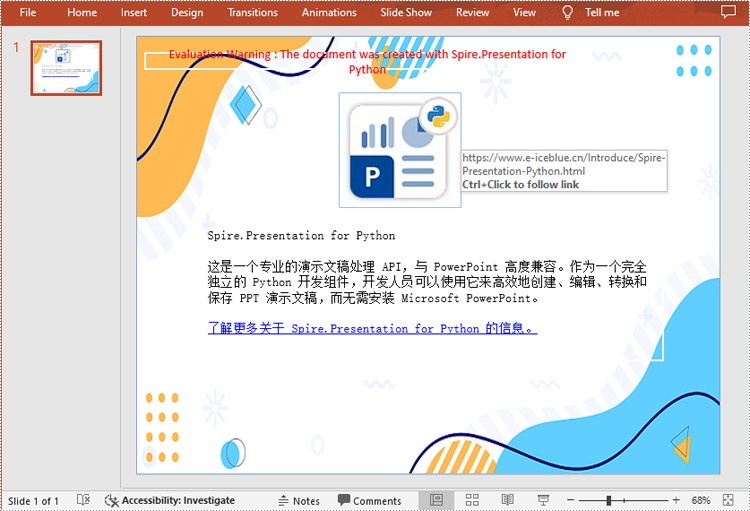
Task: Click the Slide 1 of 1 indicator
Action: [x=33, y=501]
